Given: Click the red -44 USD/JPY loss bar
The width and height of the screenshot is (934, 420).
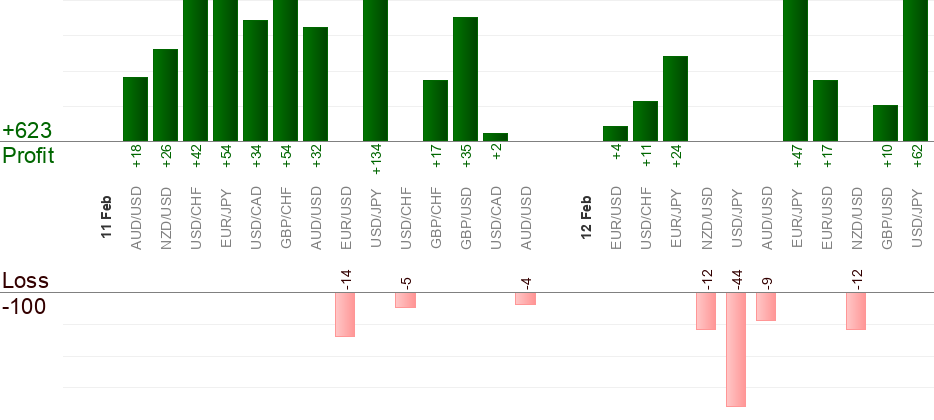Looking at the screenshot, I should click(x=736, y=349).
